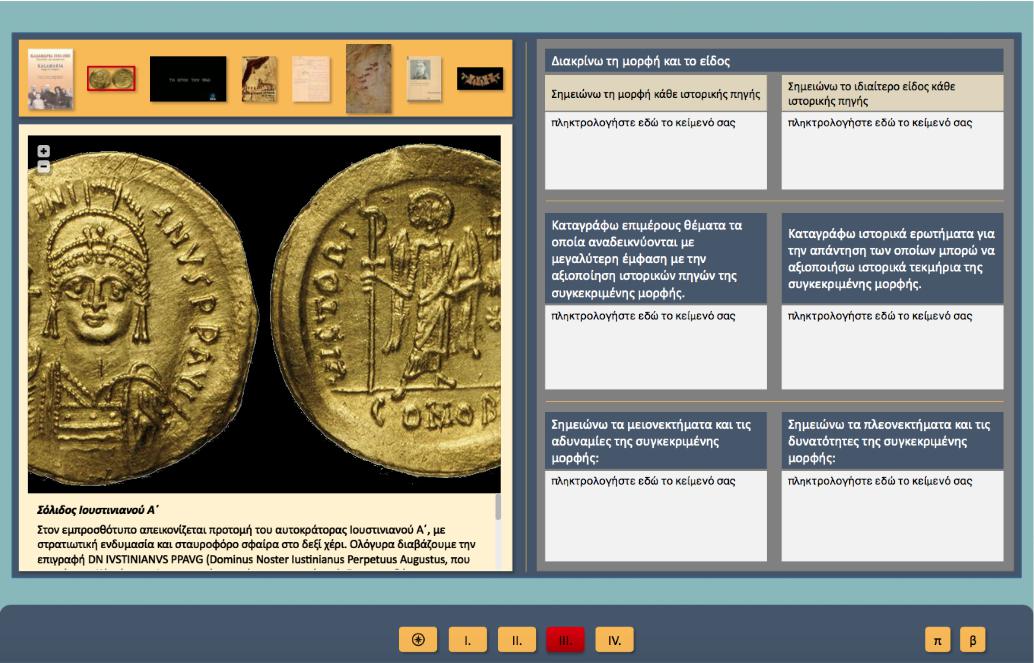Viewport: 1034px width, 663px height.
Task: Click the description text scrollbar
Action: point(498,507)
